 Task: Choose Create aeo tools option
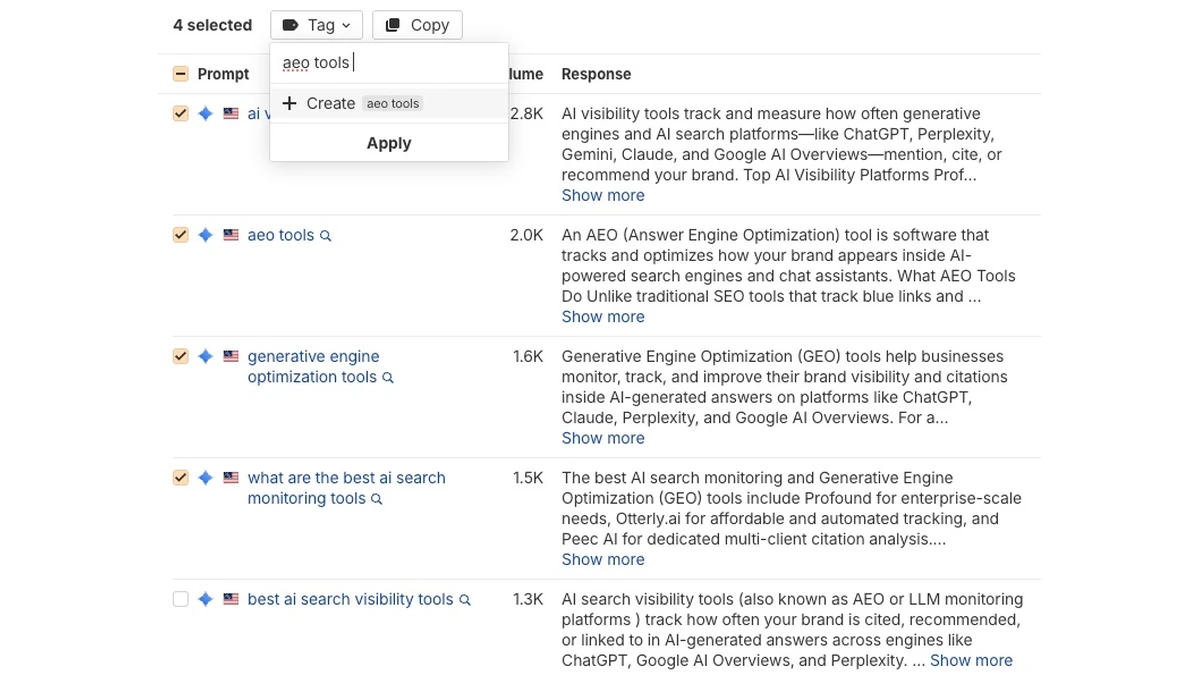389,103
